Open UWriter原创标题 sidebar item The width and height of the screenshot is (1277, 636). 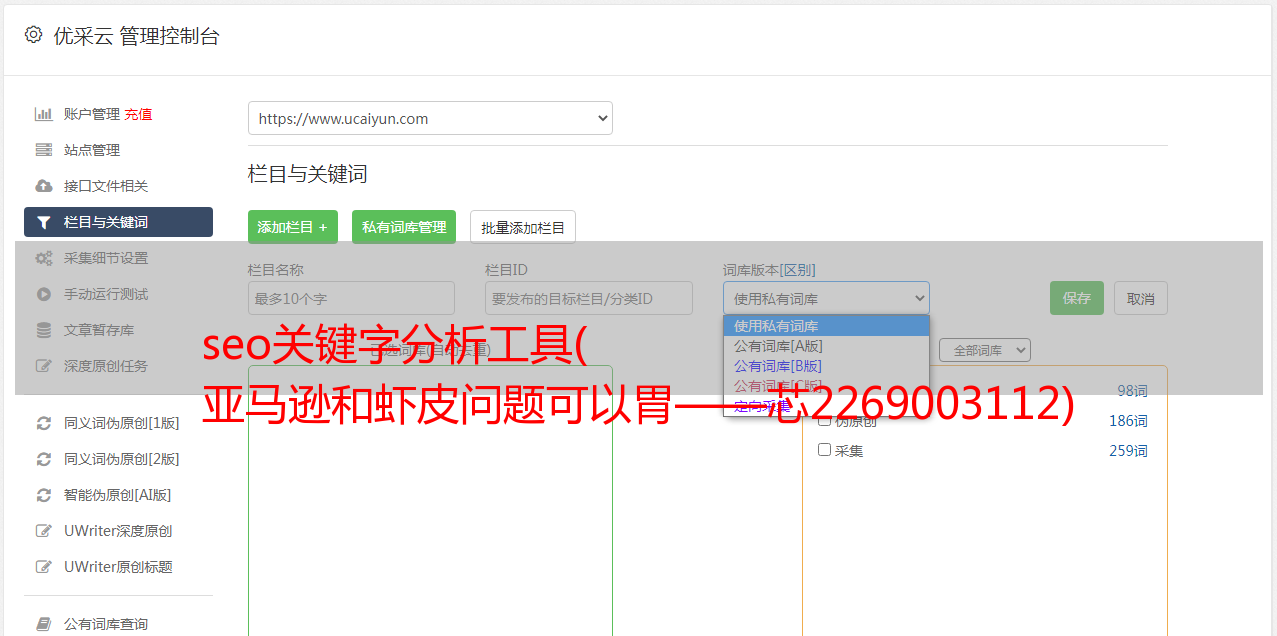(118, 567)
